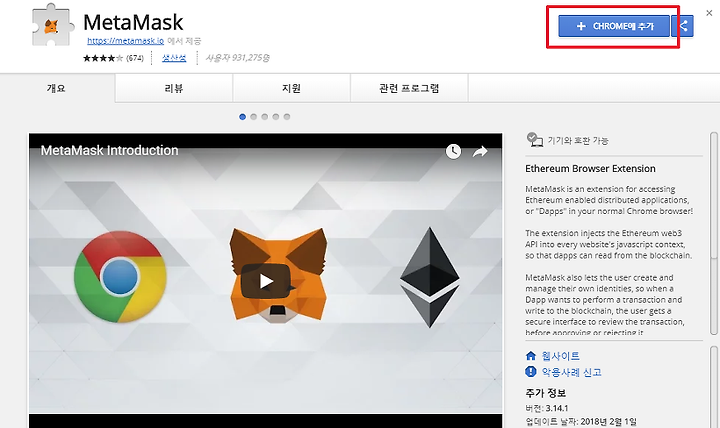This screenshot has width=720, height=428.
Task: Open the 생산성 category link
Action: (174, 58)
